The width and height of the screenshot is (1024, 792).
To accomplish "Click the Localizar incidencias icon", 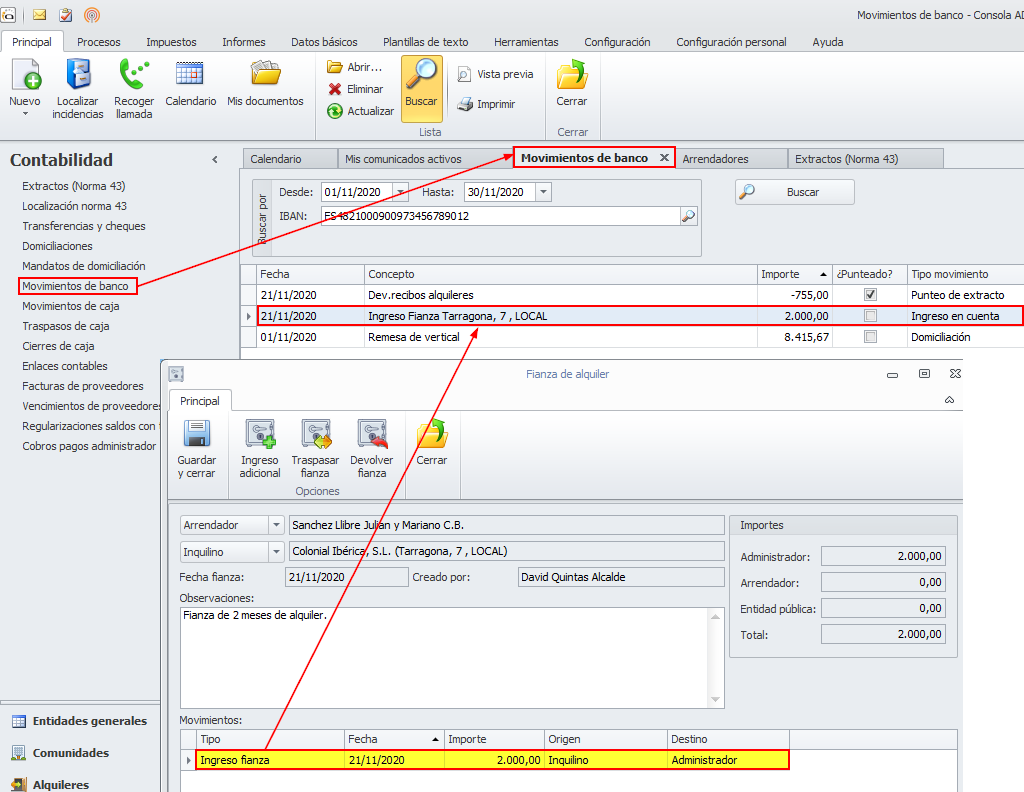I will pos(78,76).
